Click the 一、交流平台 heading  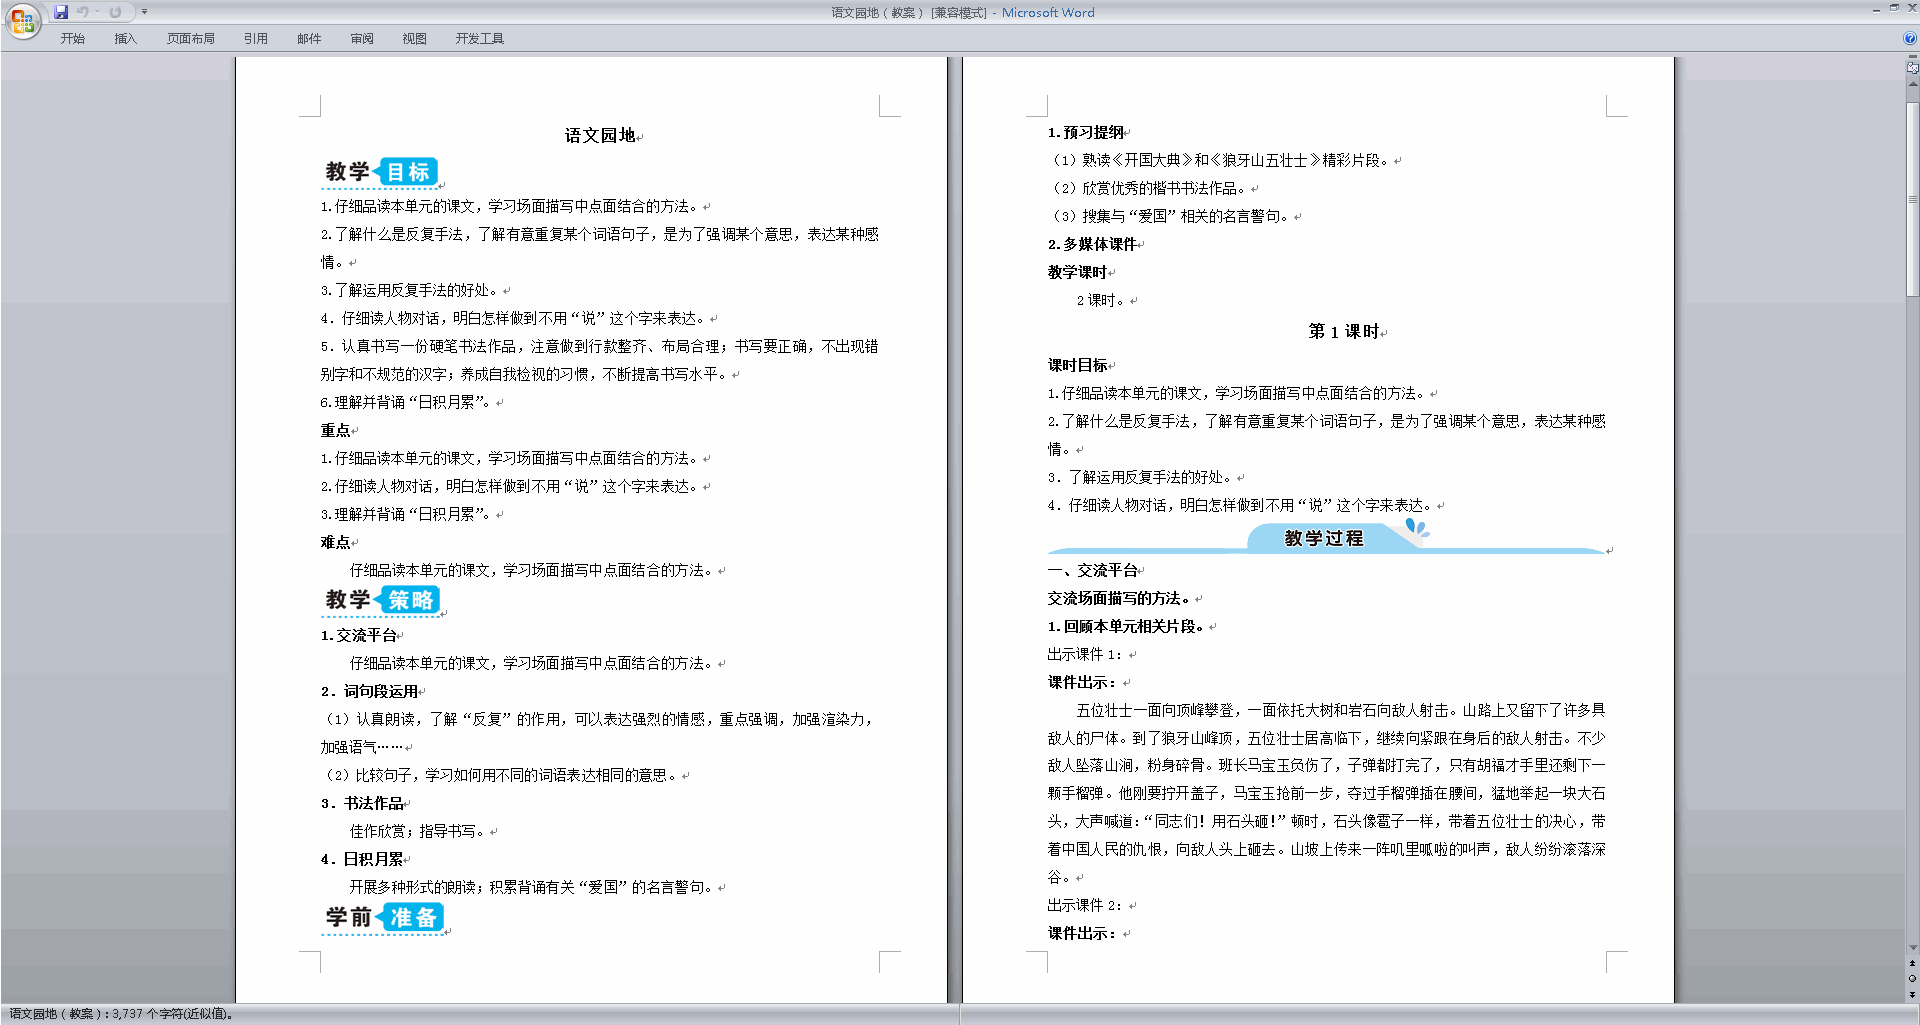pos(1092,570)
